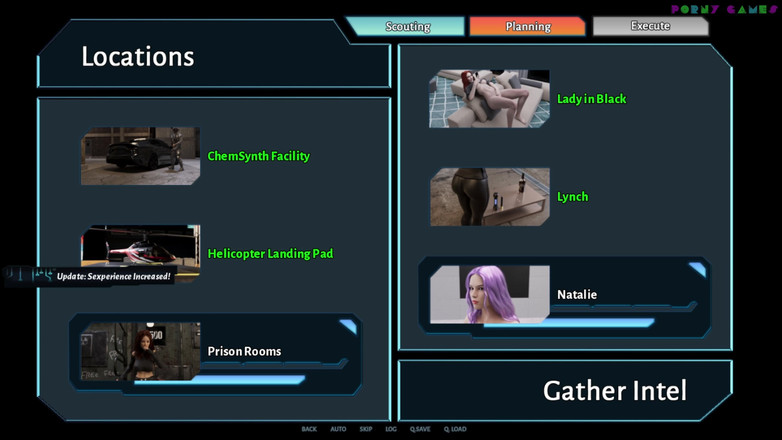This screenshot has height=440, width=782.
Task: Activate SKIP in the bottom menu
Action: pos(366,429)
